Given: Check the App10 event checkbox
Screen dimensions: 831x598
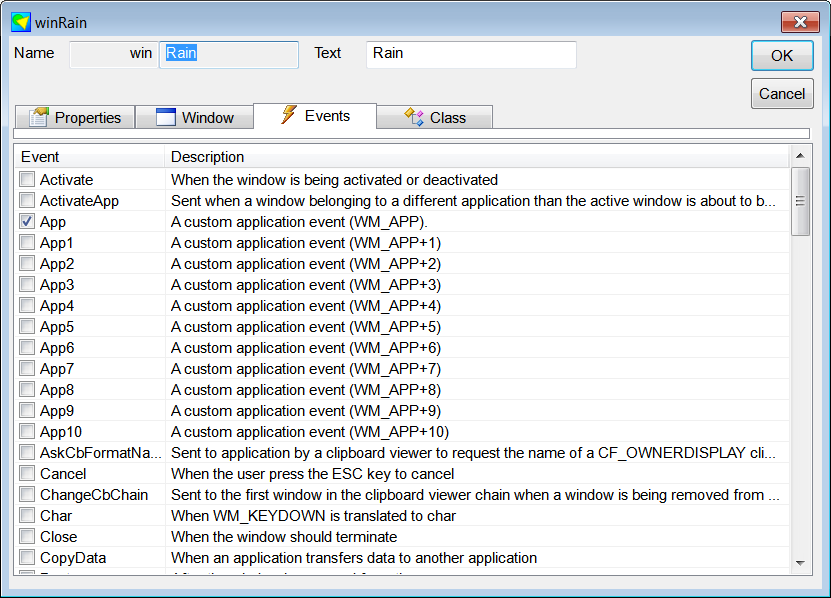Looking at the screenshot, I should [x=27, y=431].
